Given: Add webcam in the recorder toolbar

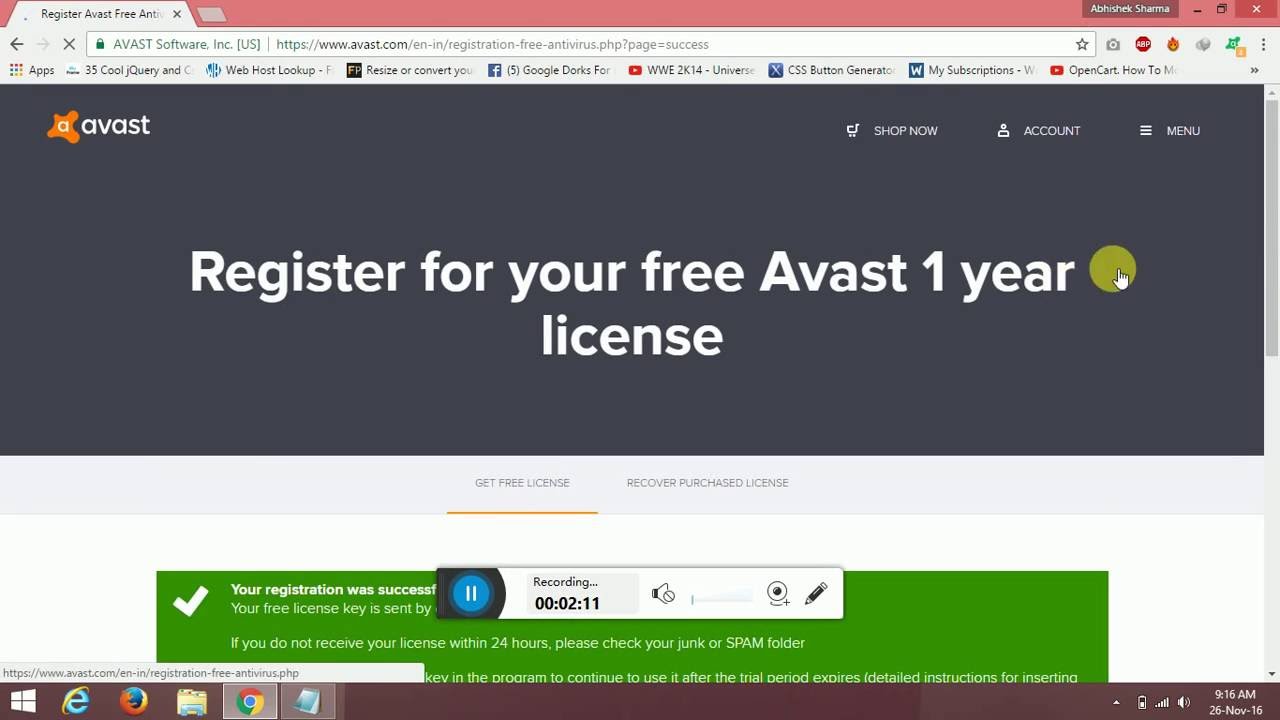Looking at the screenshot, I should click(778, 594).
